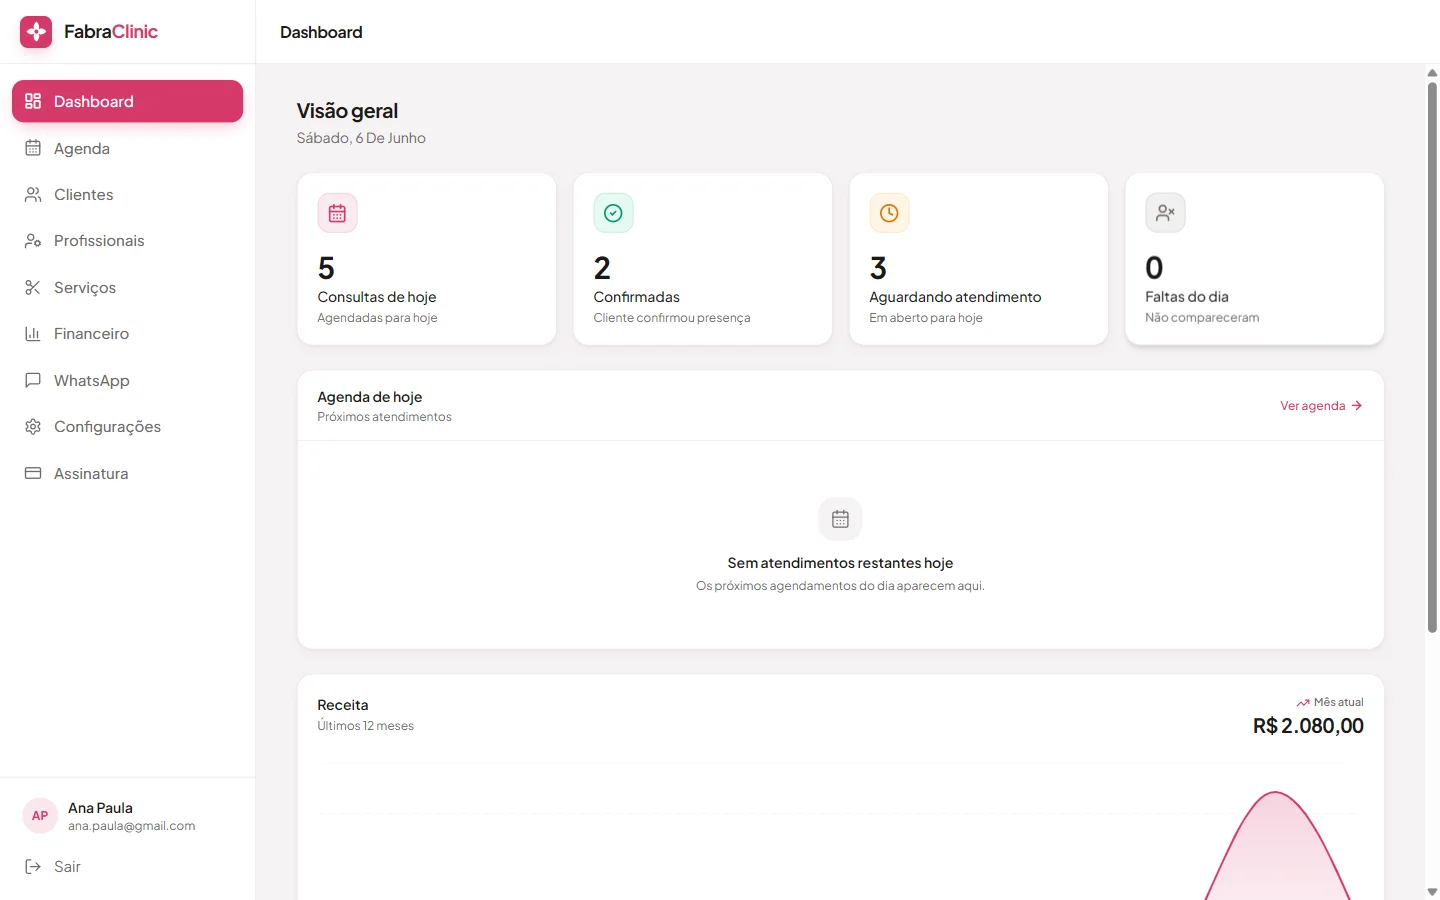Click the empty-state calendar icon in Agenda de hoje
The height and width of the screenshot is (900, 1440).
pos(840,519)
